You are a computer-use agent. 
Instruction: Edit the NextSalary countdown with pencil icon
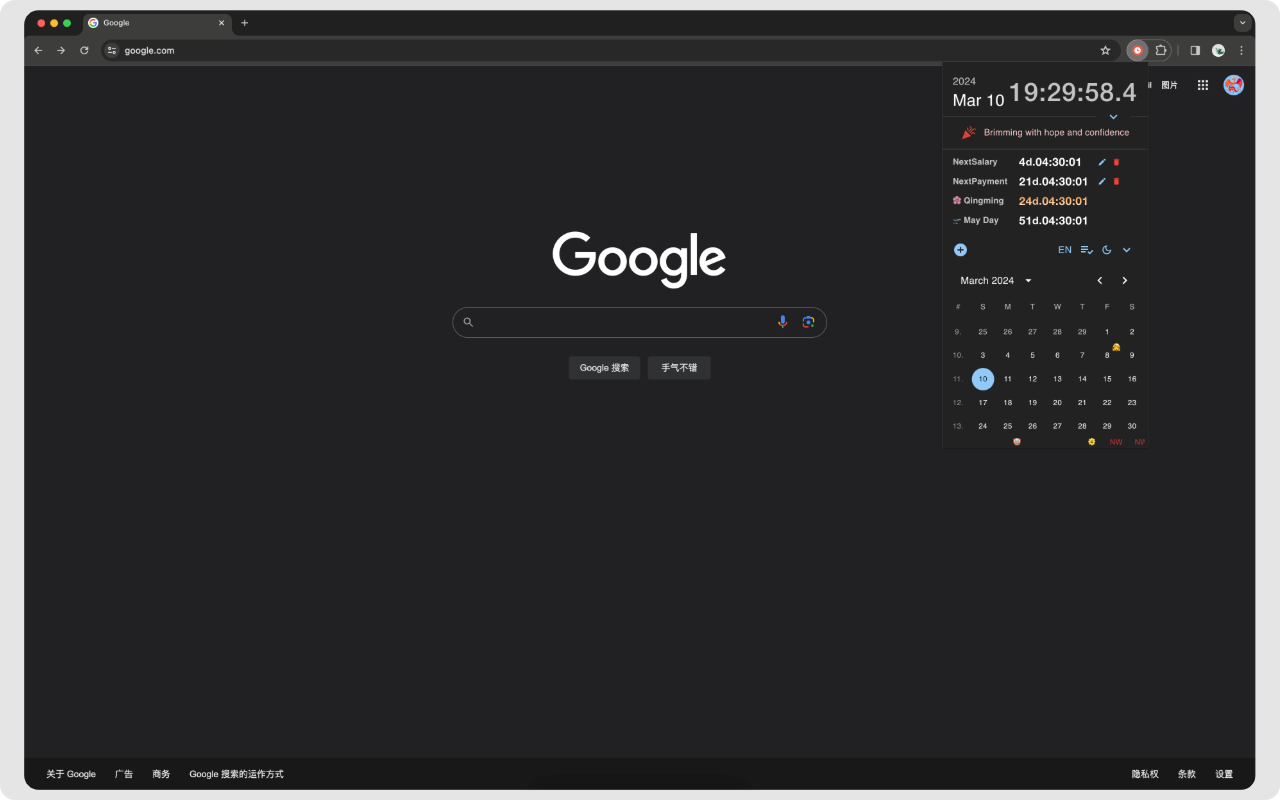tap(1102, 162)
